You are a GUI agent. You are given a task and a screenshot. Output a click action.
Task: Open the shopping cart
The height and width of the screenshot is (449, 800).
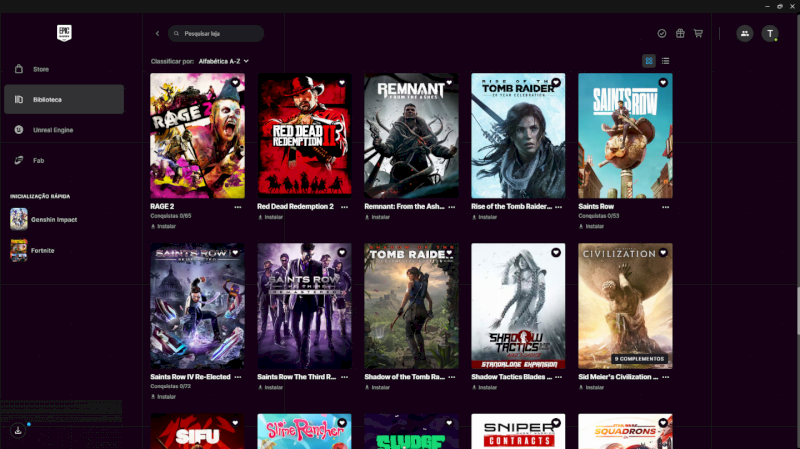point(698,33)
